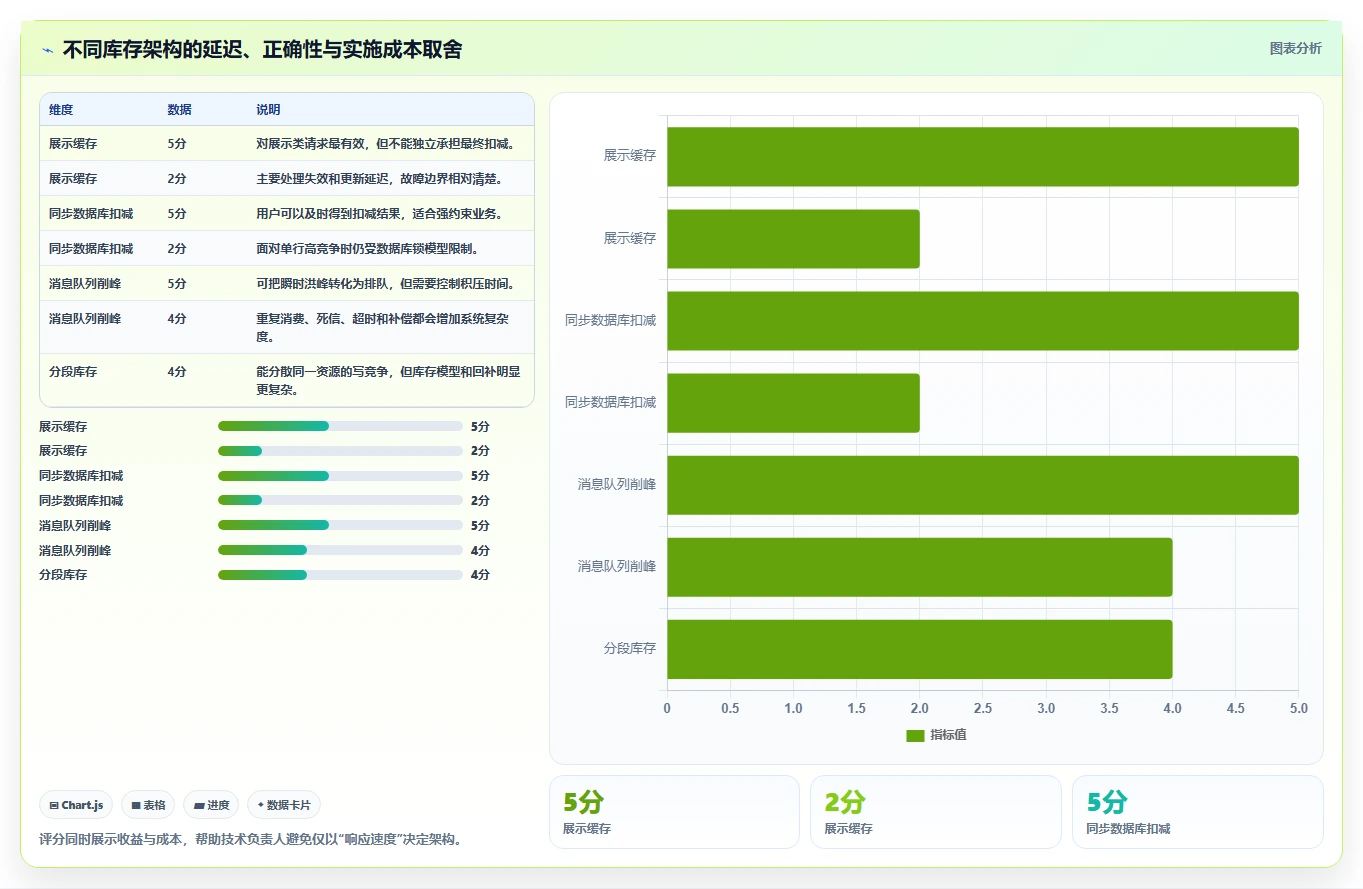This screenshot has width=1363, height=889.
Task: Click the 3.5 tick on chart x-axis
Action: (x=1109, y=708)
